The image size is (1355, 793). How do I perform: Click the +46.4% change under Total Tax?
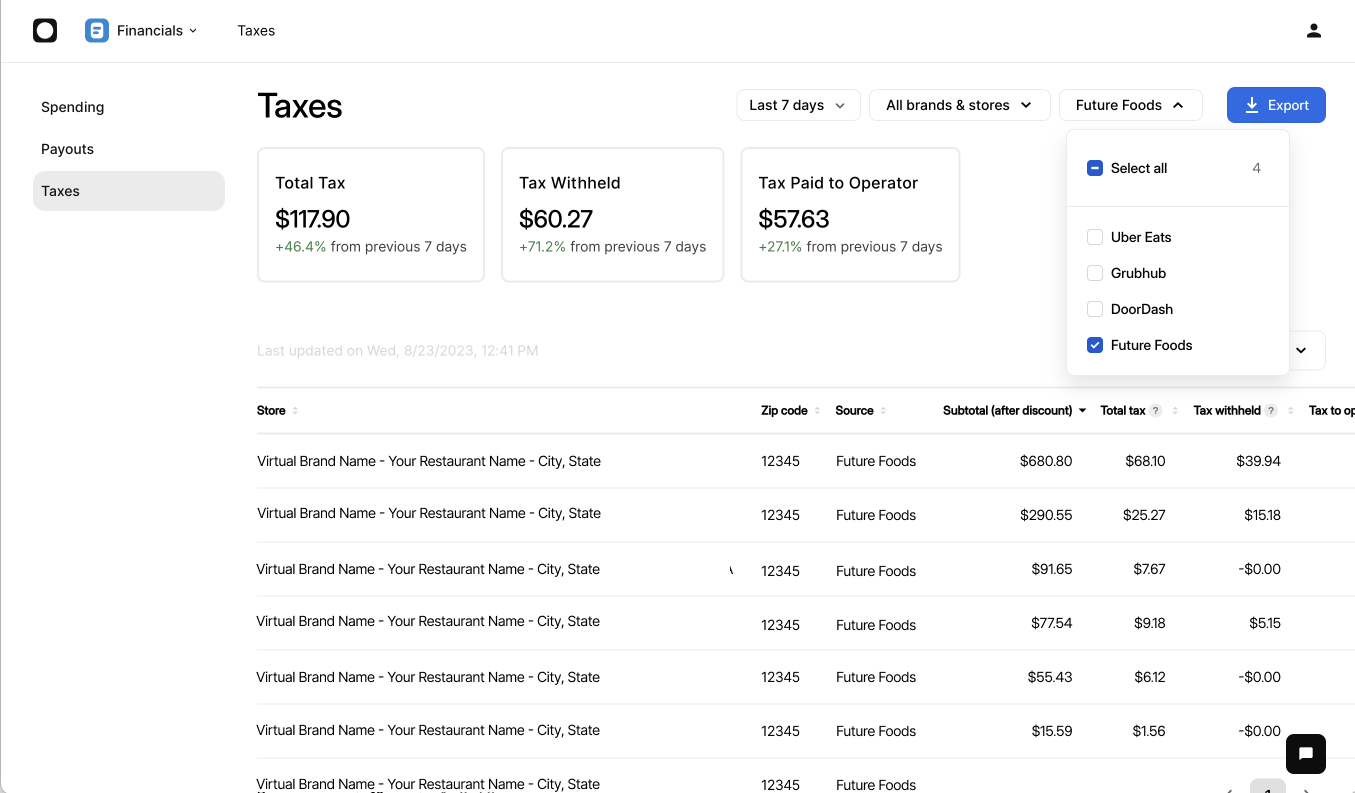(301, 247)
